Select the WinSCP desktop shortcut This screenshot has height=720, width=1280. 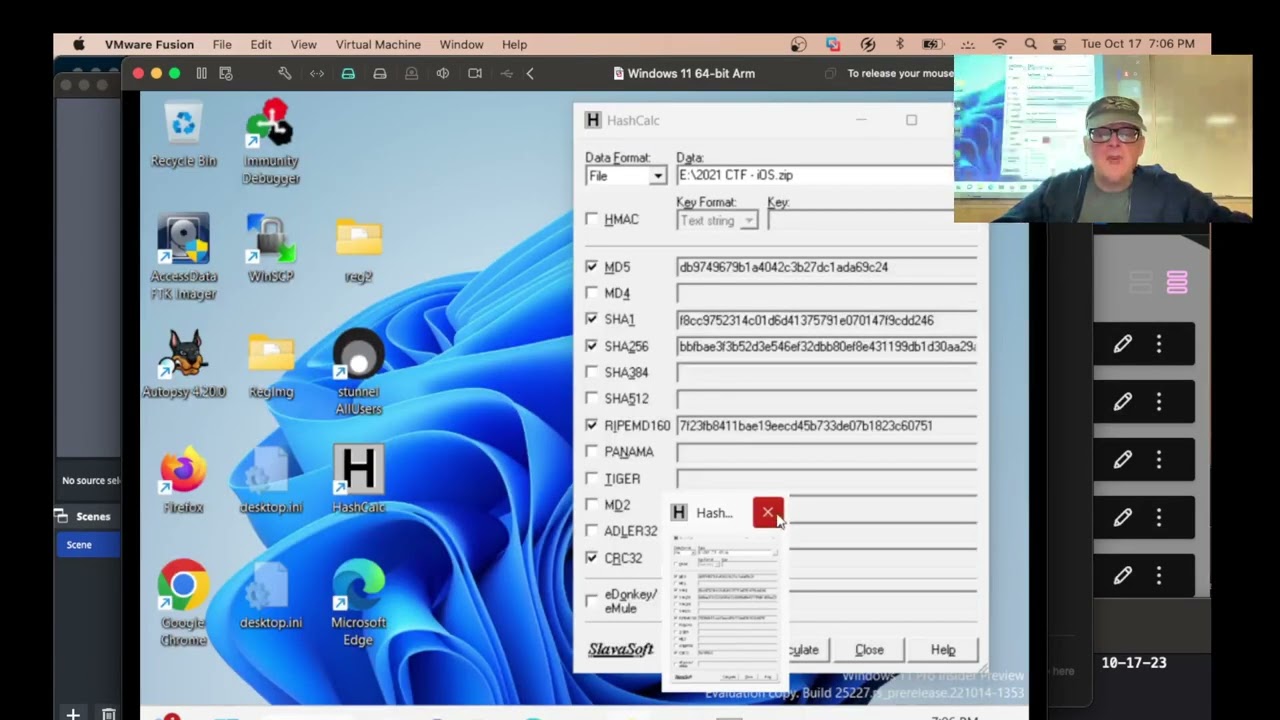click(x=270, y=248)
